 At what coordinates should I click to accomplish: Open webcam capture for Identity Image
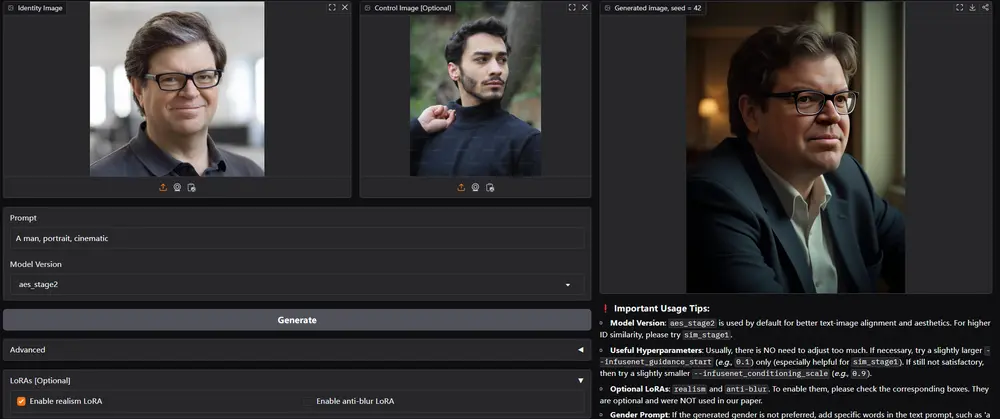point(177,187)
